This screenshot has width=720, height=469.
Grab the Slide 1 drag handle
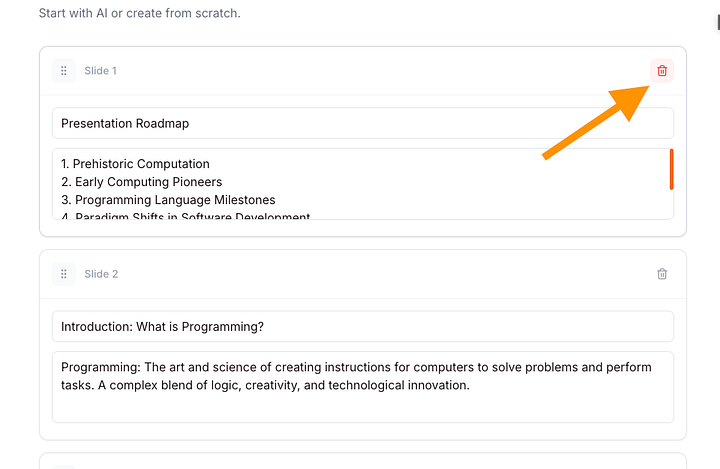click(64, 71)
